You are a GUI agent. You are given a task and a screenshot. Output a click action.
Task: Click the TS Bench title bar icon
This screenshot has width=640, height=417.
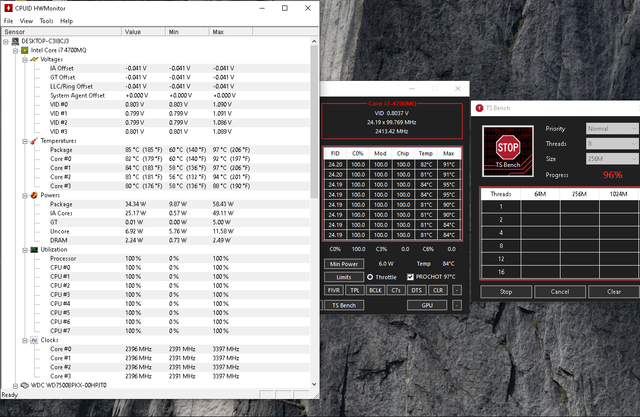pos(479,108)
